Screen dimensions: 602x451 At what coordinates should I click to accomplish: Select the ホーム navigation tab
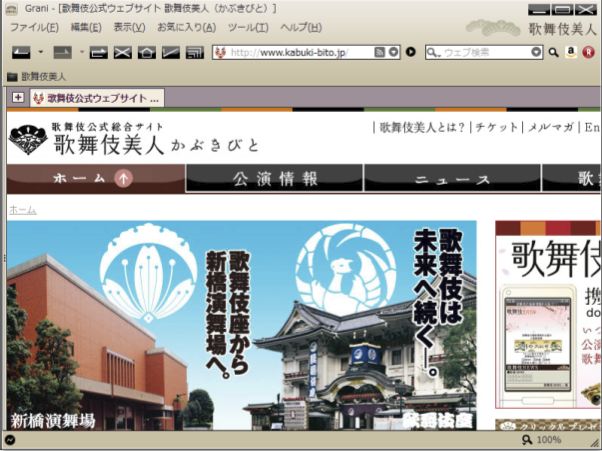pos(96,178)
